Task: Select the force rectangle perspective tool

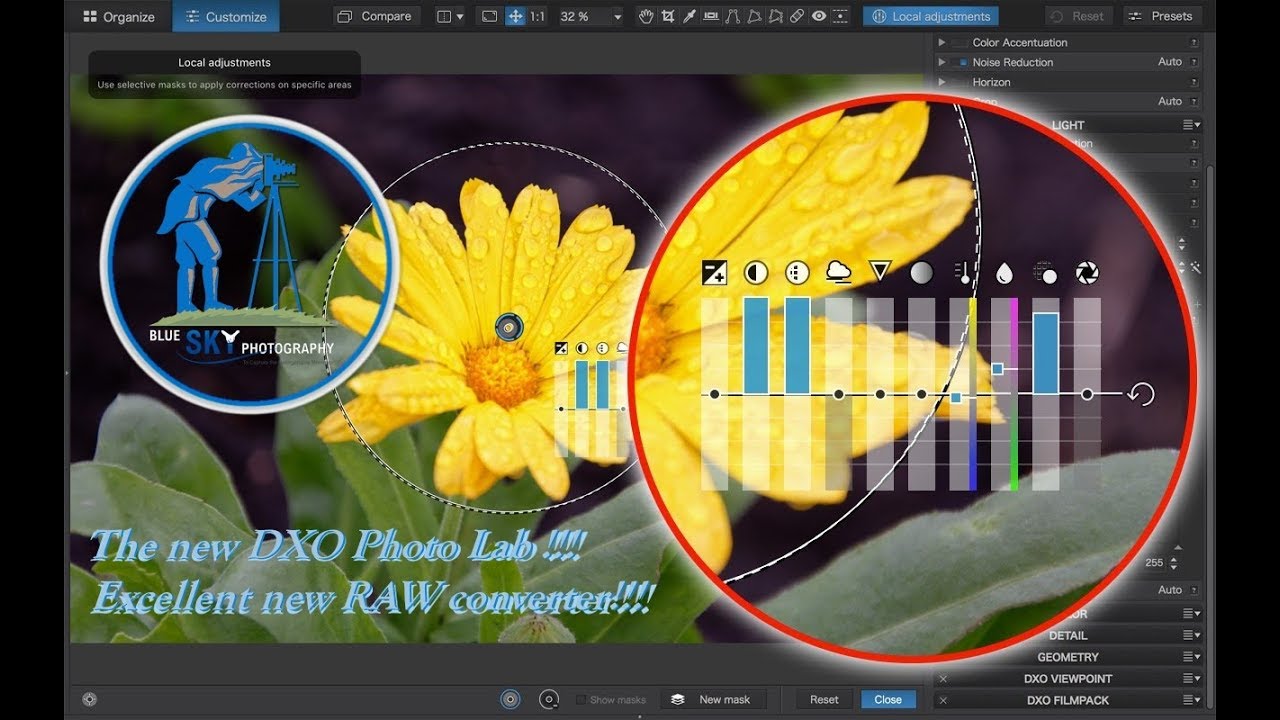Action: click(x=754, y=16)
